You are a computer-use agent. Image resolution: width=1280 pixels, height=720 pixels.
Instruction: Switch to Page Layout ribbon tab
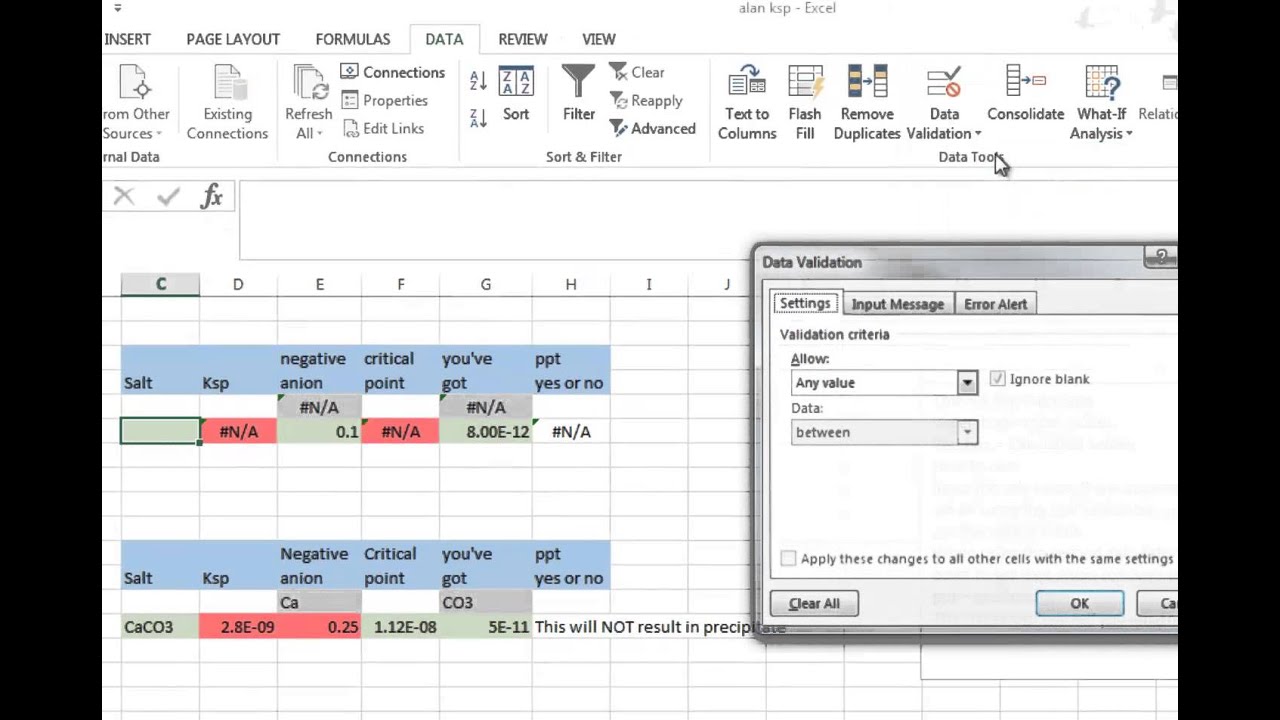coord(233,39)
